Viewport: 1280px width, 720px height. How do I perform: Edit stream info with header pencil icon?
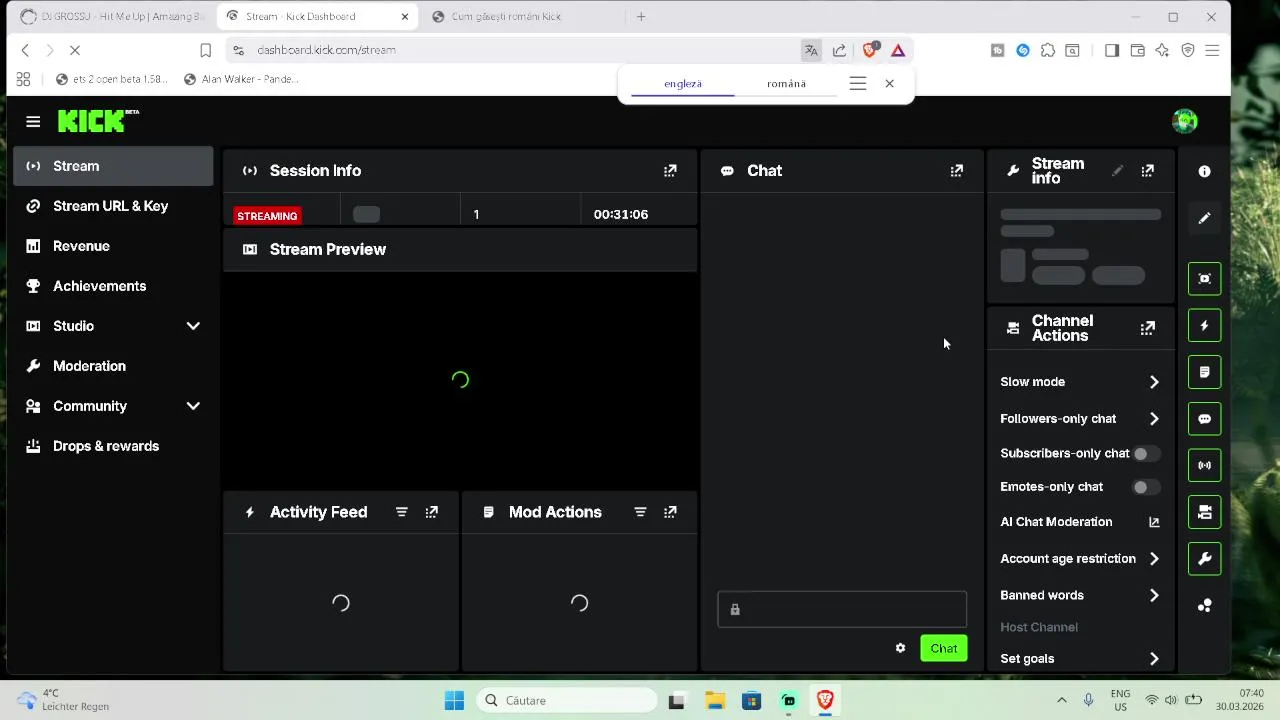tap(1118, 171)
